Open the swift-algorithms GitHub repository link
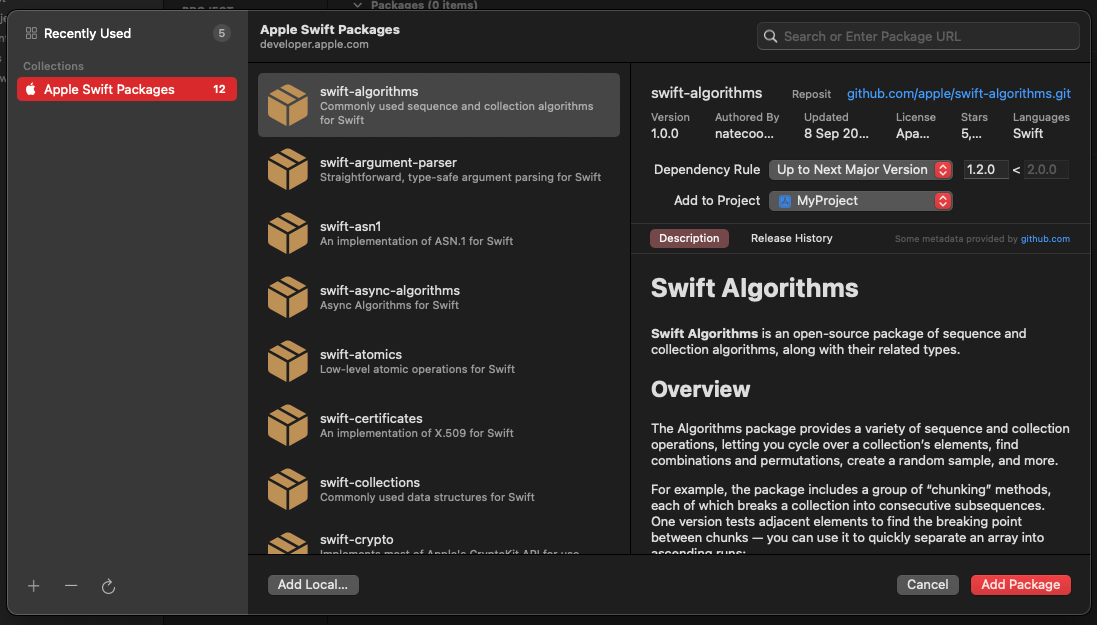This screenshot has width=1097, height=625. coord(958,93)
